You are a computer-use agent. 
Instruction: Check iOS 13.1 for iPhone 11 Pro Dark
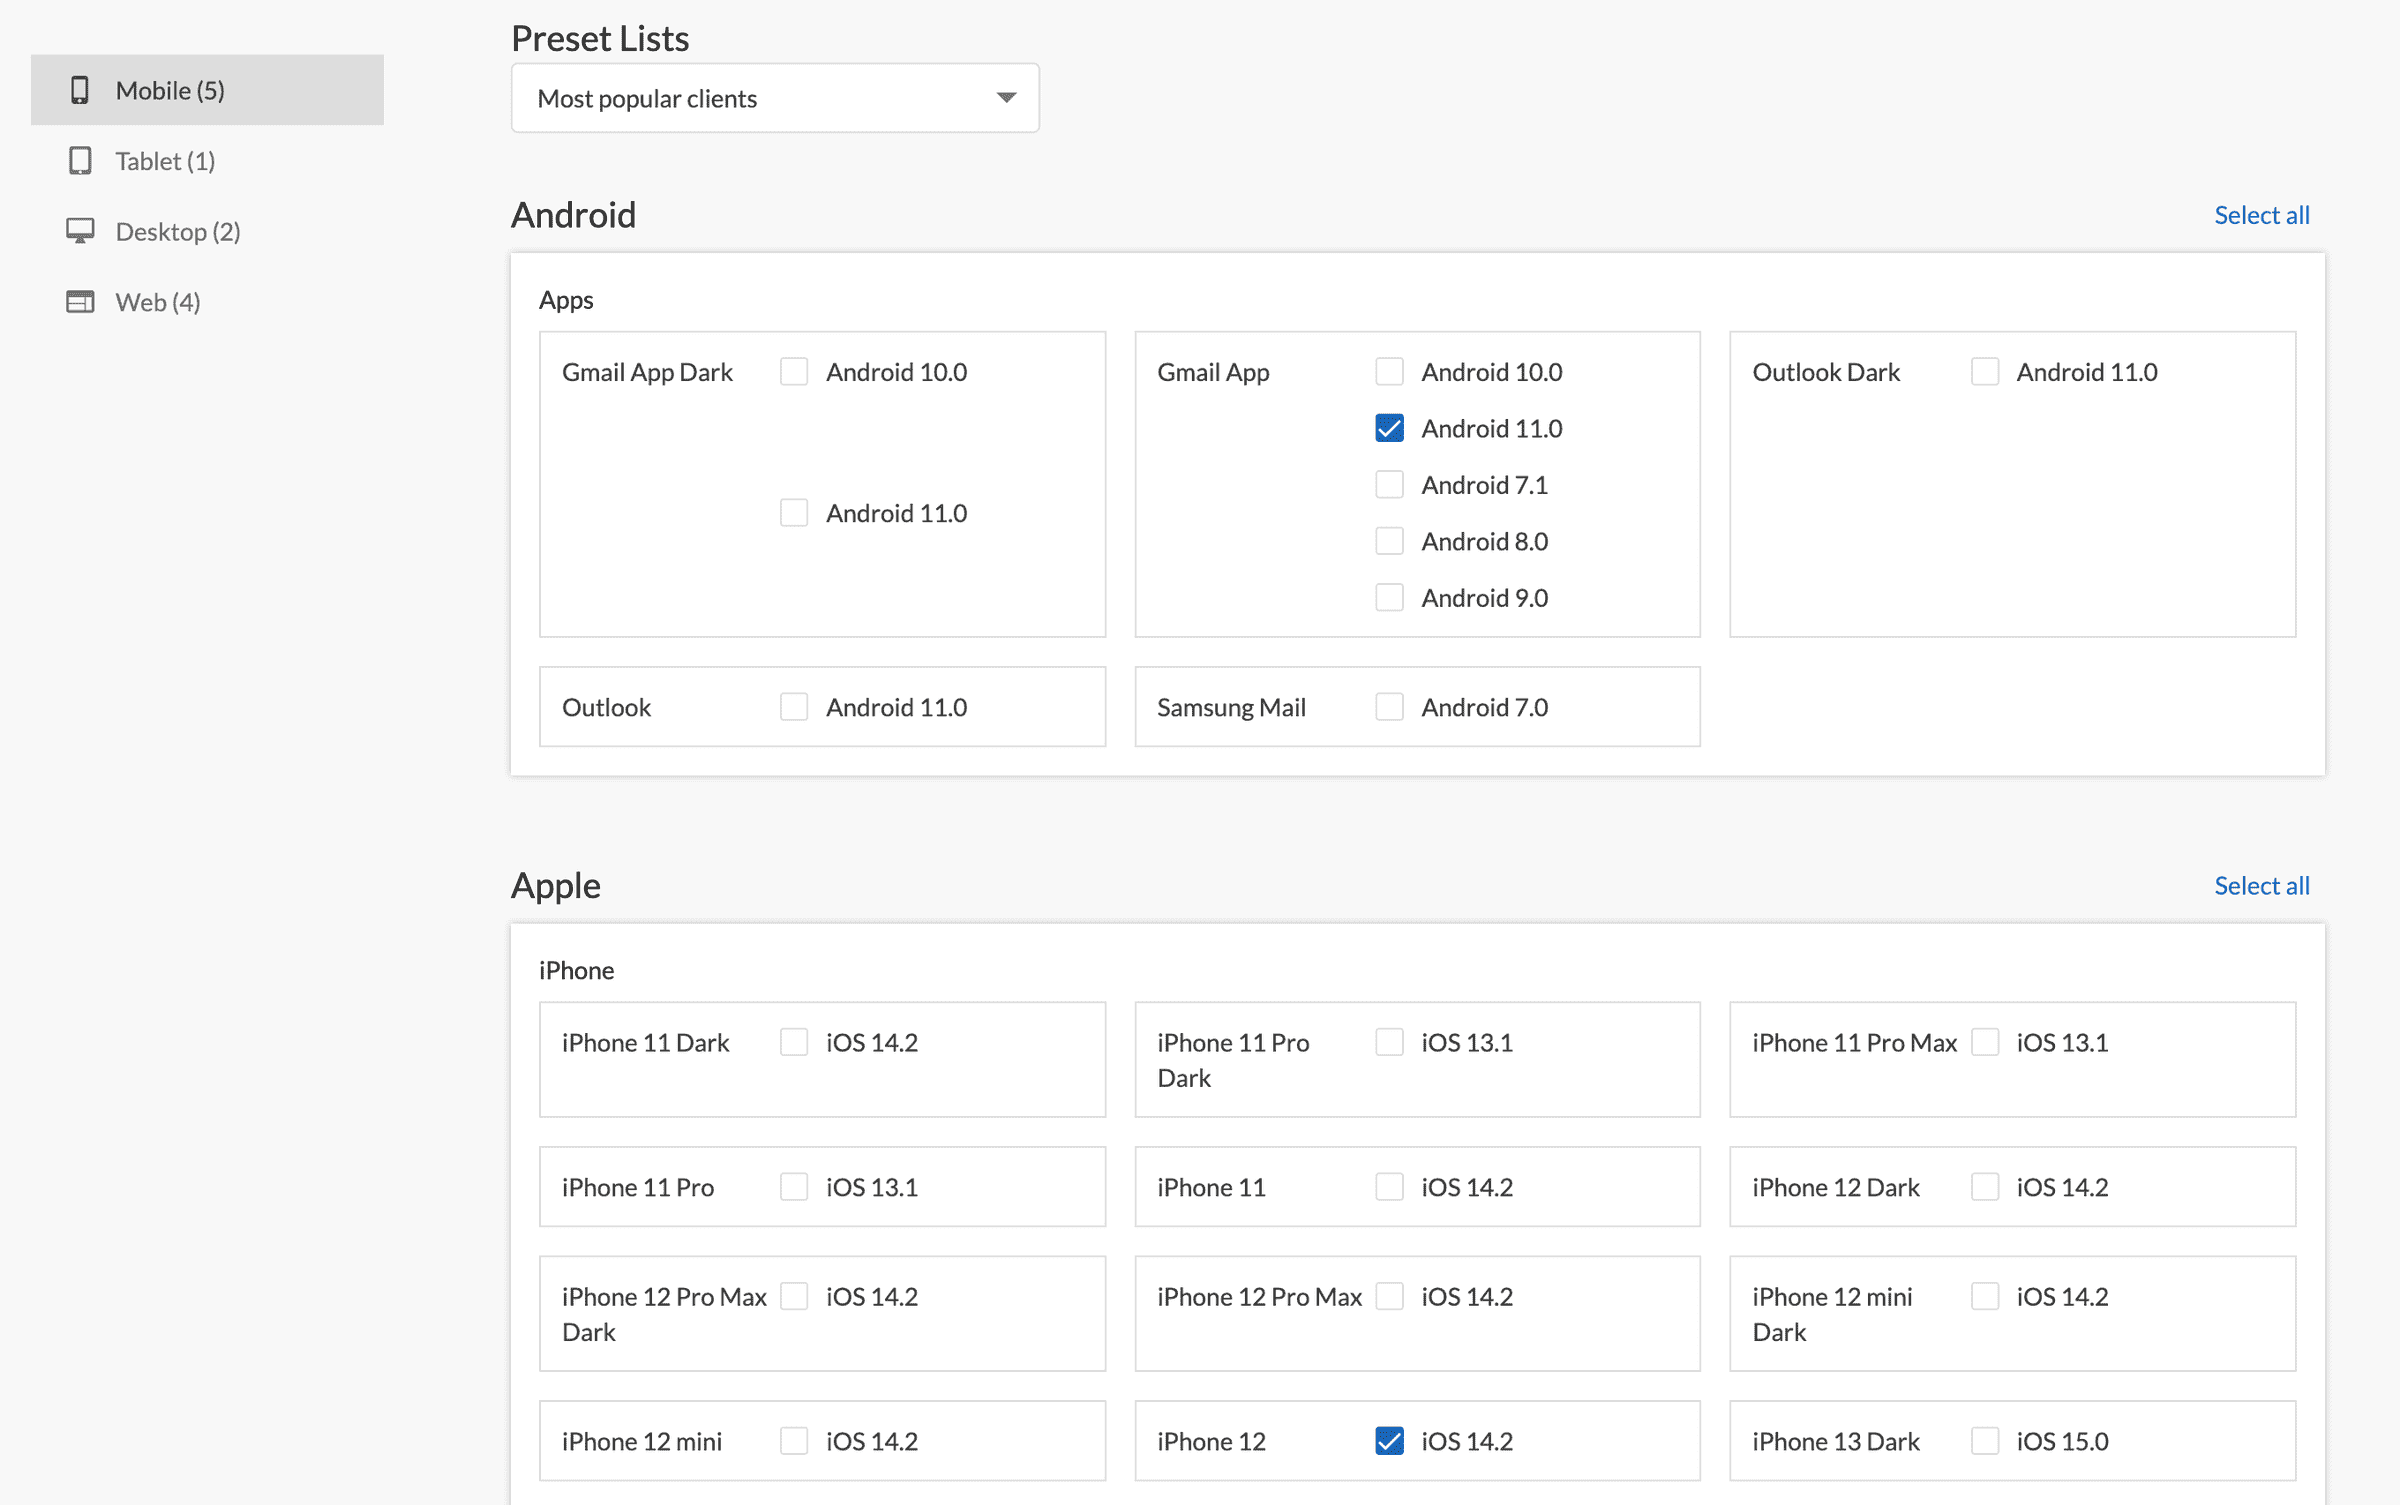(x=1390, y=1042)
